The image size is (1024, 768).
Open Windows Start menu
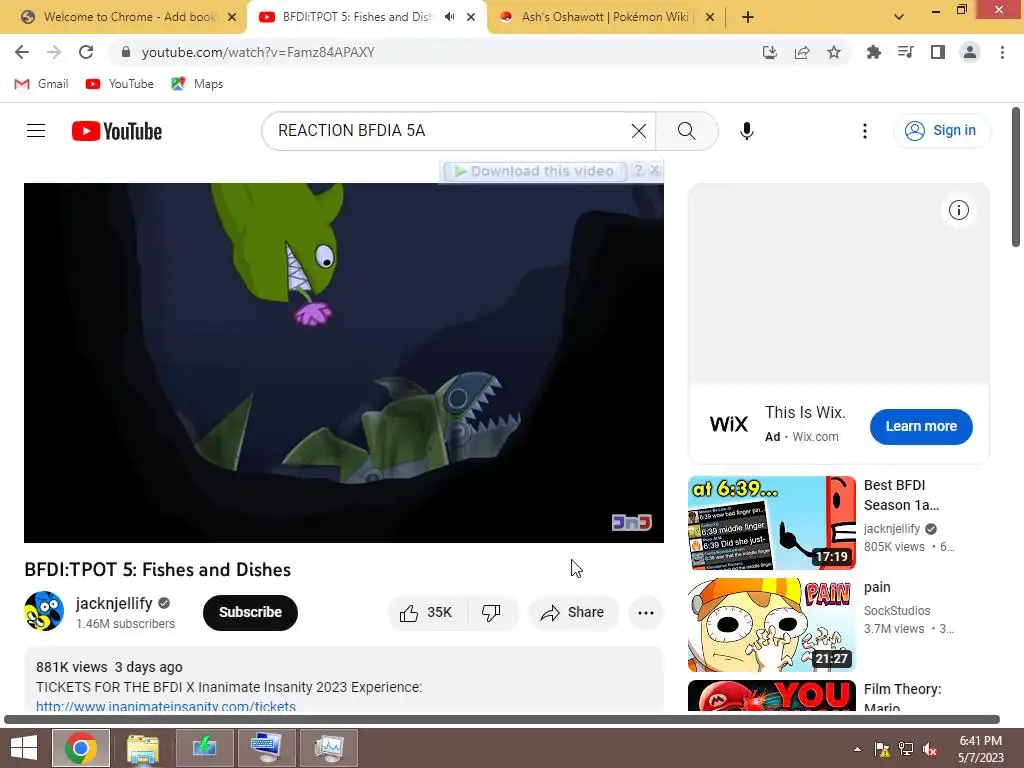24,748
